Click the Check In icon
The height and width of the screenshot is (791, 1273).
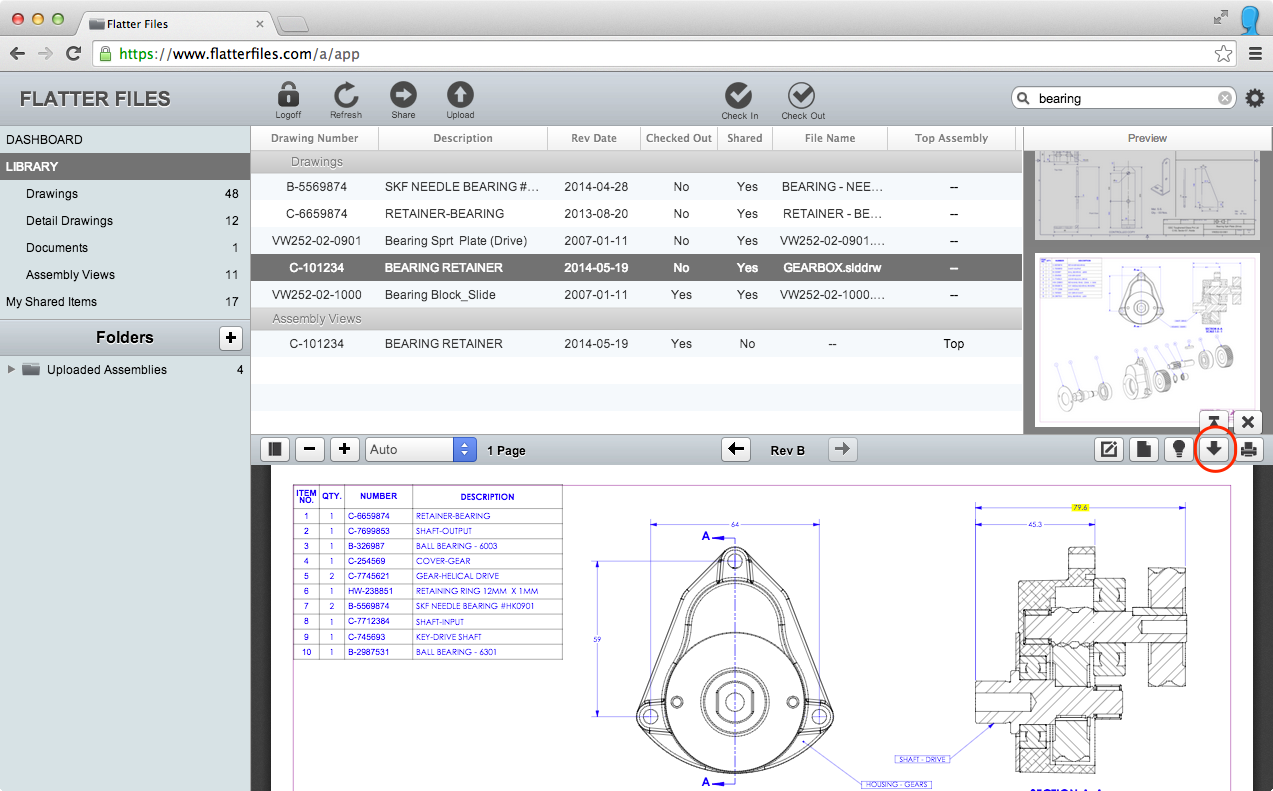coord(739,95)
